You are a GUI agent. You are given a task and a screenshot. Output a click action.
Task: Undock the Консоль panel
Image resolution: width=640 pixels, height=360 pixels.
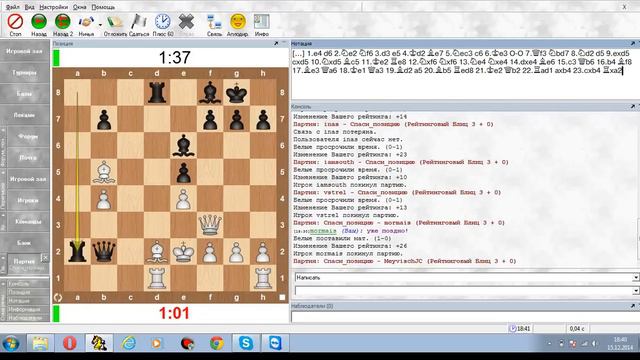(x=633, y=107)
